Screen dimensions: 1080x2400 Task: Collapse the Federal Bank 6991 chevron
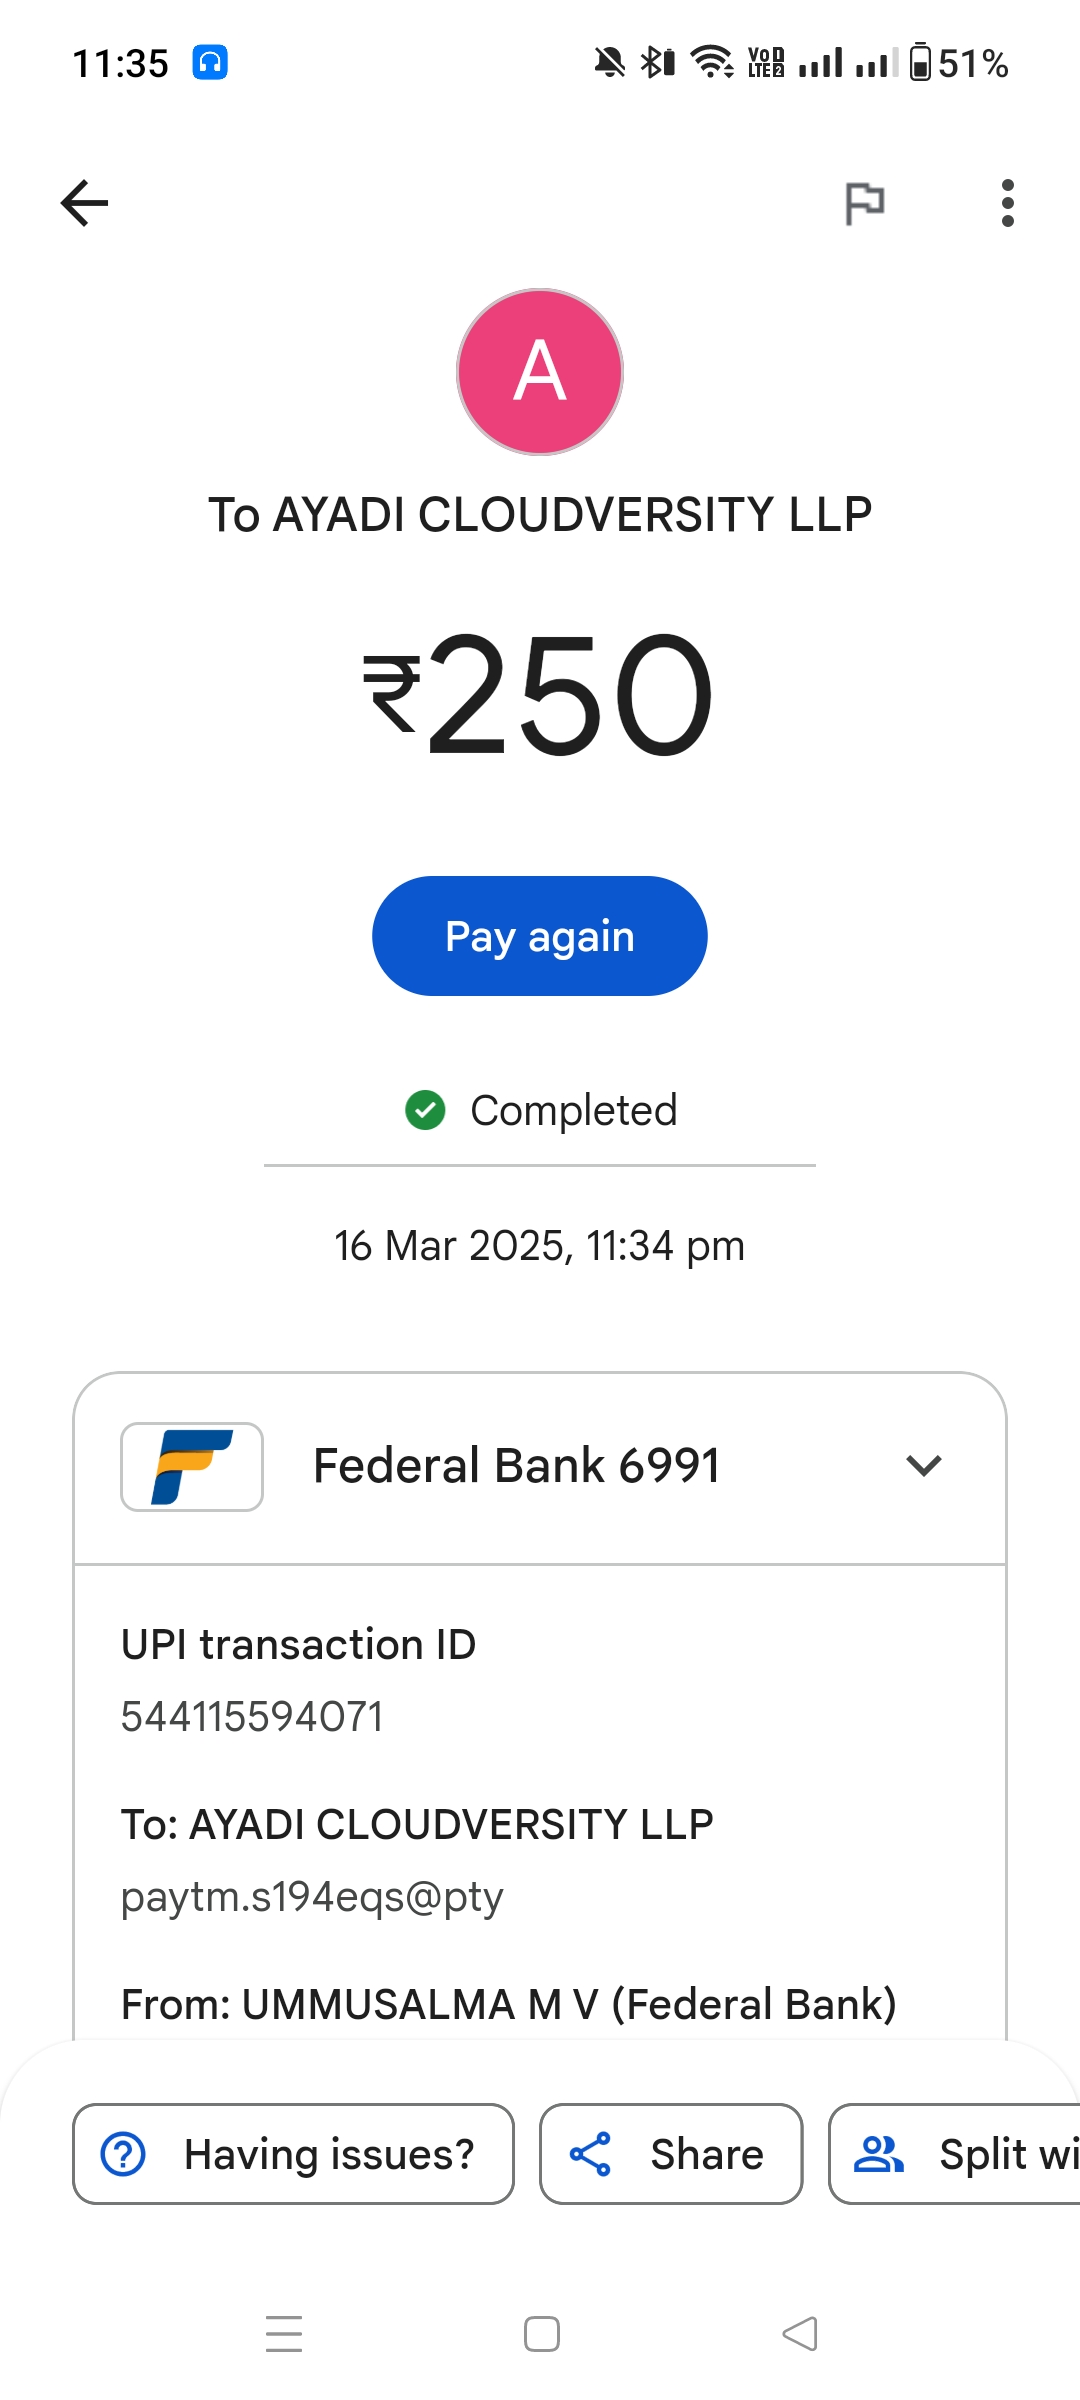pos(924,1466)
